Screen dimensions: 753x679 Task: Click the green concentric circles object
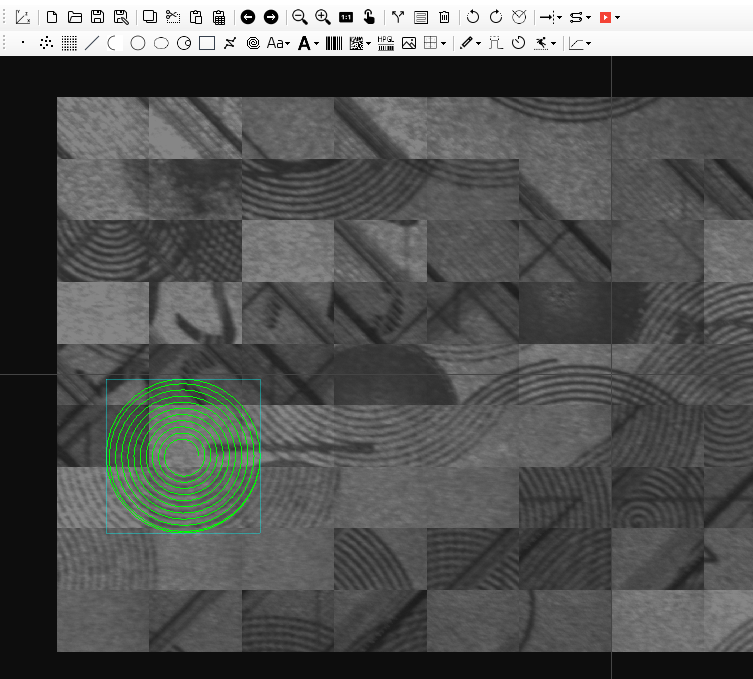[x=182, y=456]
